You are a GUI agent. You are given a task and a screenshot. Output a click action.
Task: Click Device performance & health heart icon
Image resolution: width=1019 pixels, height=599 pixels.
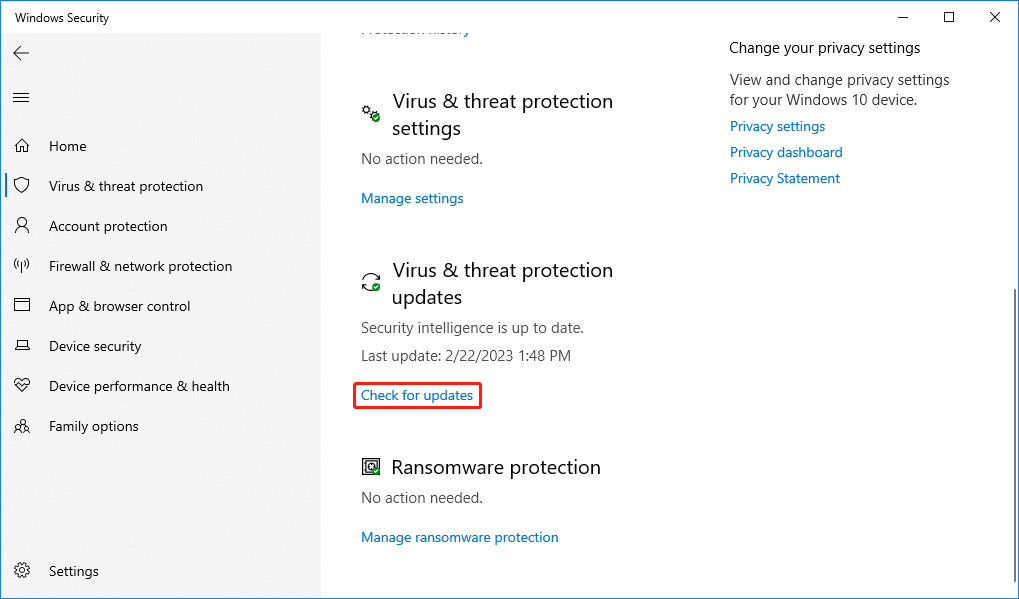coord(22,385)
